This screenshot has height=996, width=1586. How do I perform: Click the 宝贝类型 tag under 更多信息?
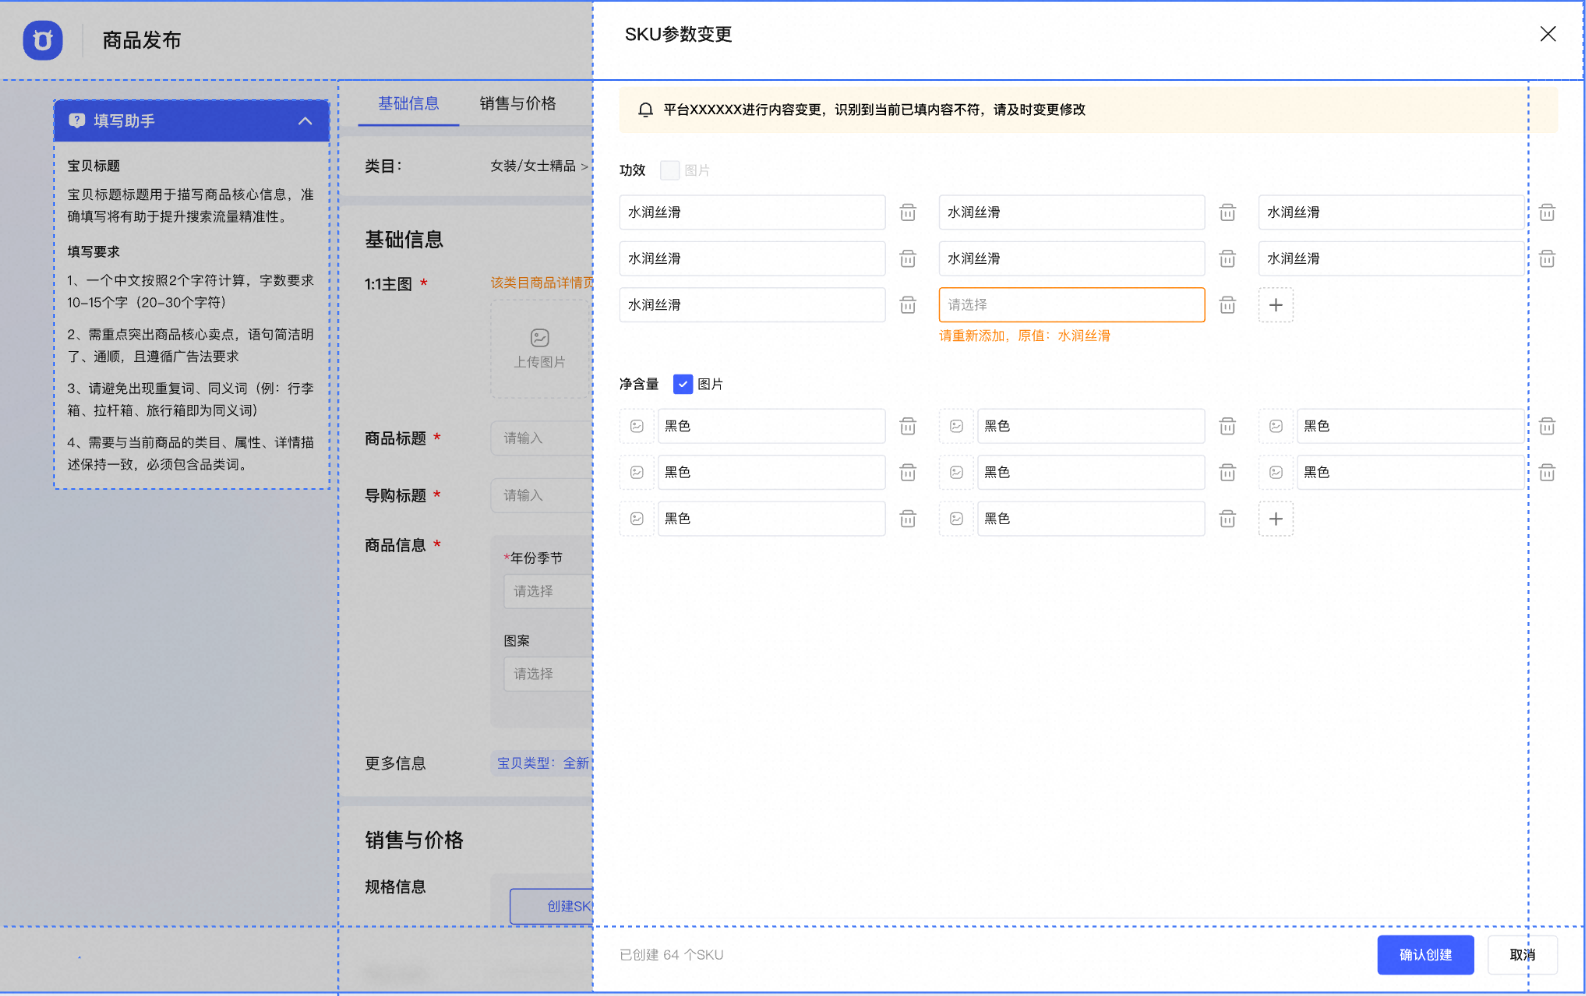click(x=543, y=763)
